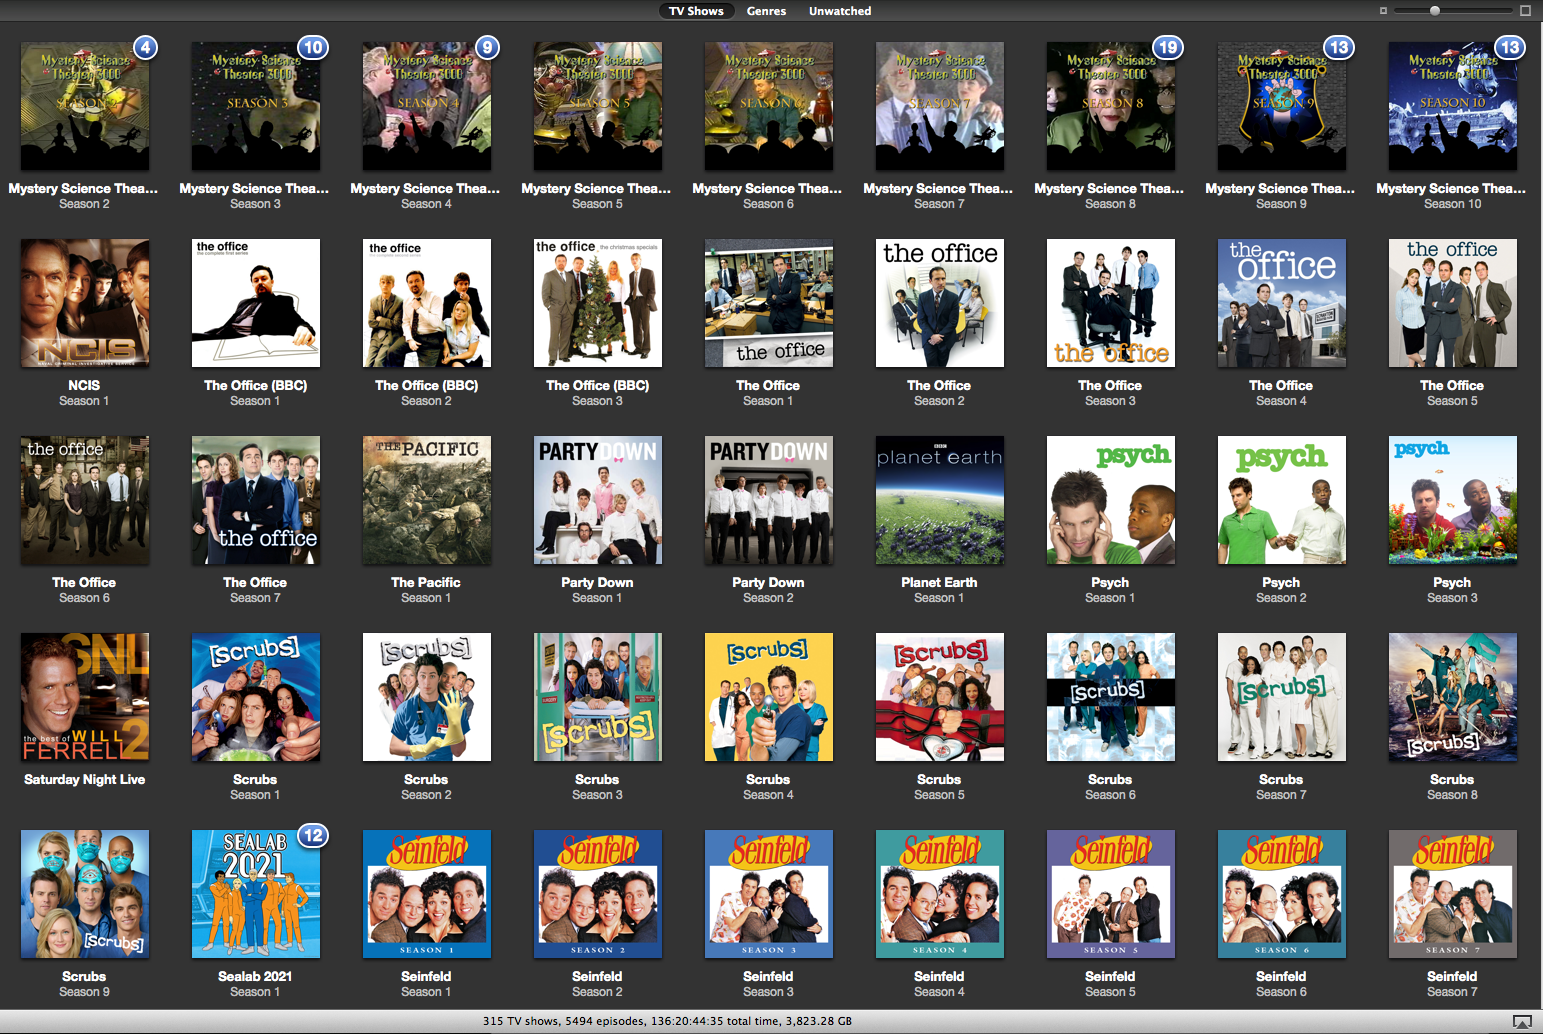Image resolution: width=1543 pixels, height=1034 pixels.
Task: Open Scrubs Season 2 cover
Action: [427, 697]
